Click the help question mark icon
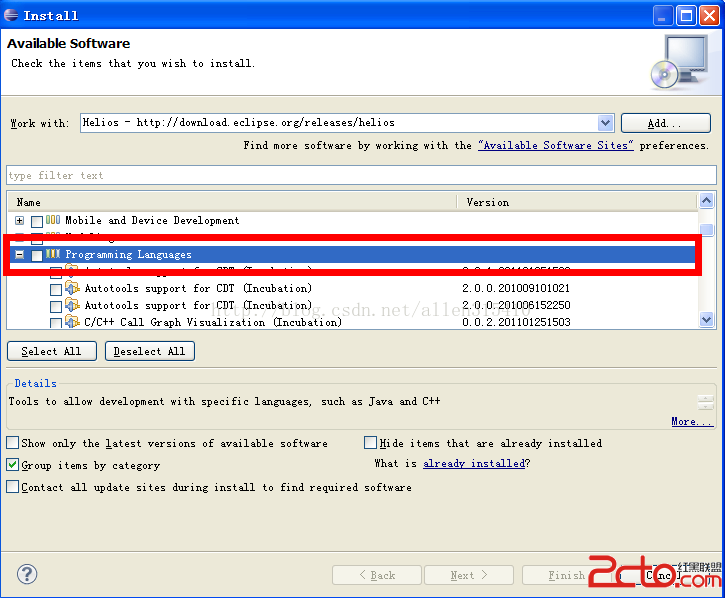725x598 pixels. (27, 574)
